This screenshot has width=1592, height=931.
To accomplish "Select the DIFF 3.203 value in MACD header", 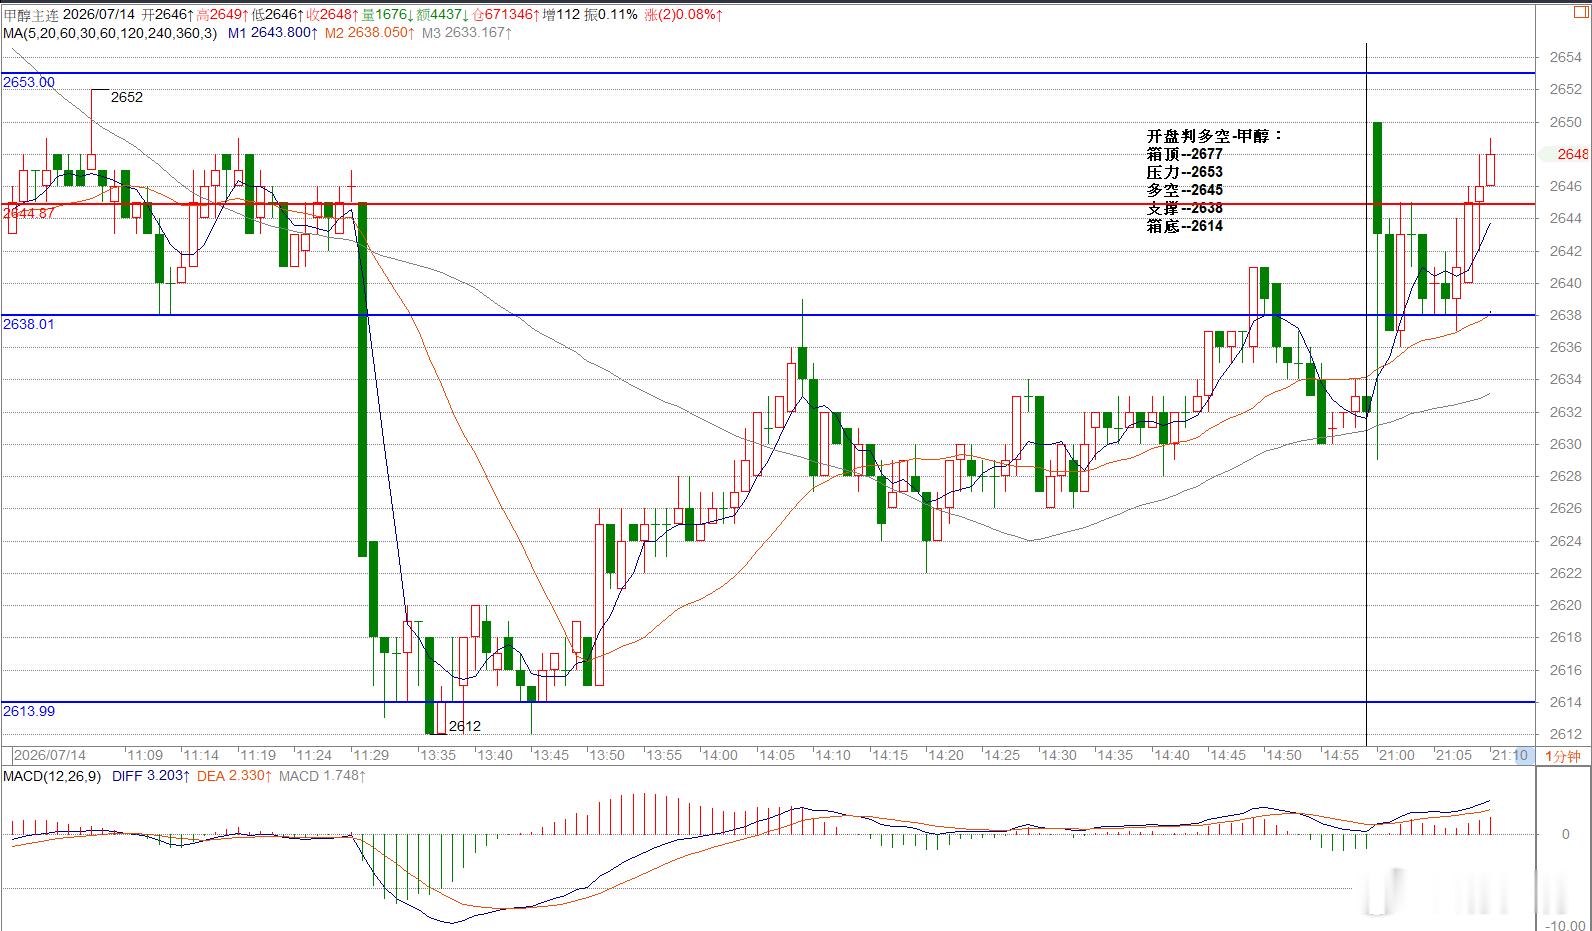I will pyautogui.click(x=150, y=776).
